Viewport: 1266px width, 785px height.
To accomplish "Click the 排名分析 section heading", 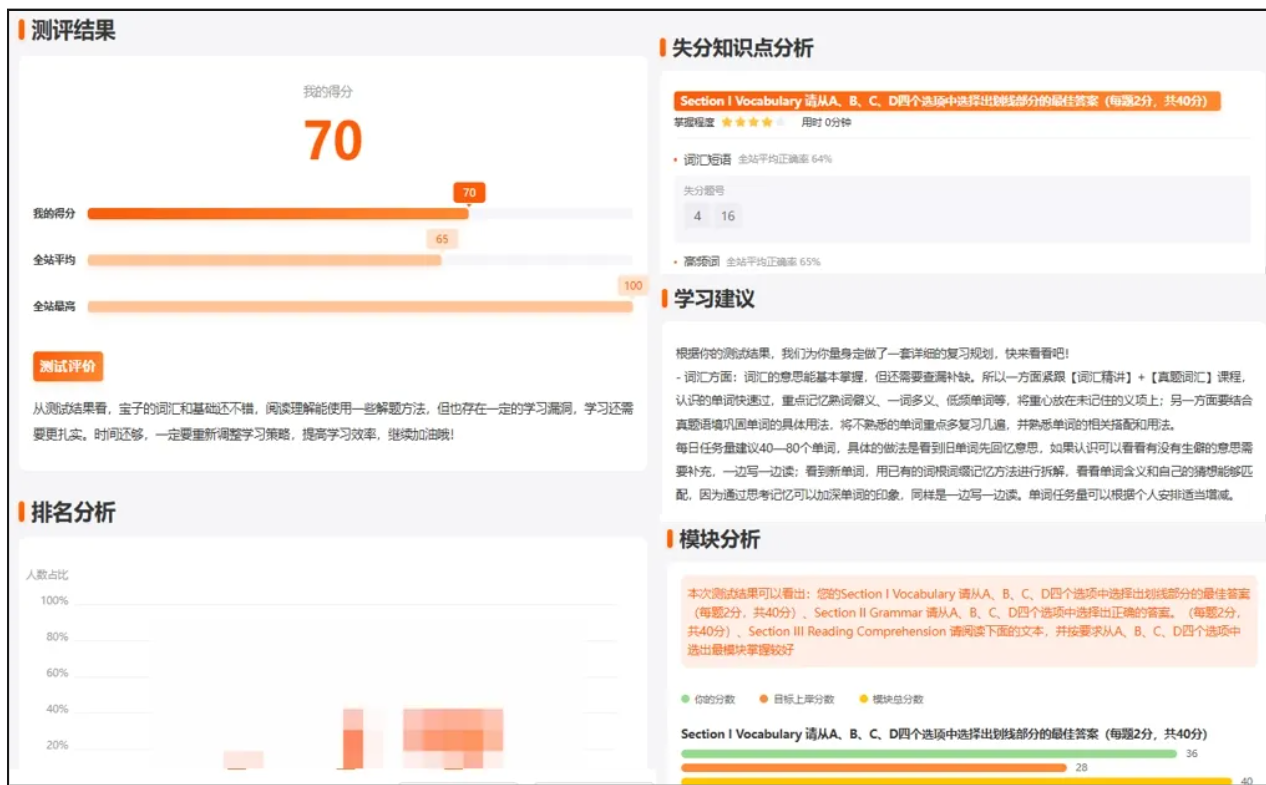I will point(73,512).
